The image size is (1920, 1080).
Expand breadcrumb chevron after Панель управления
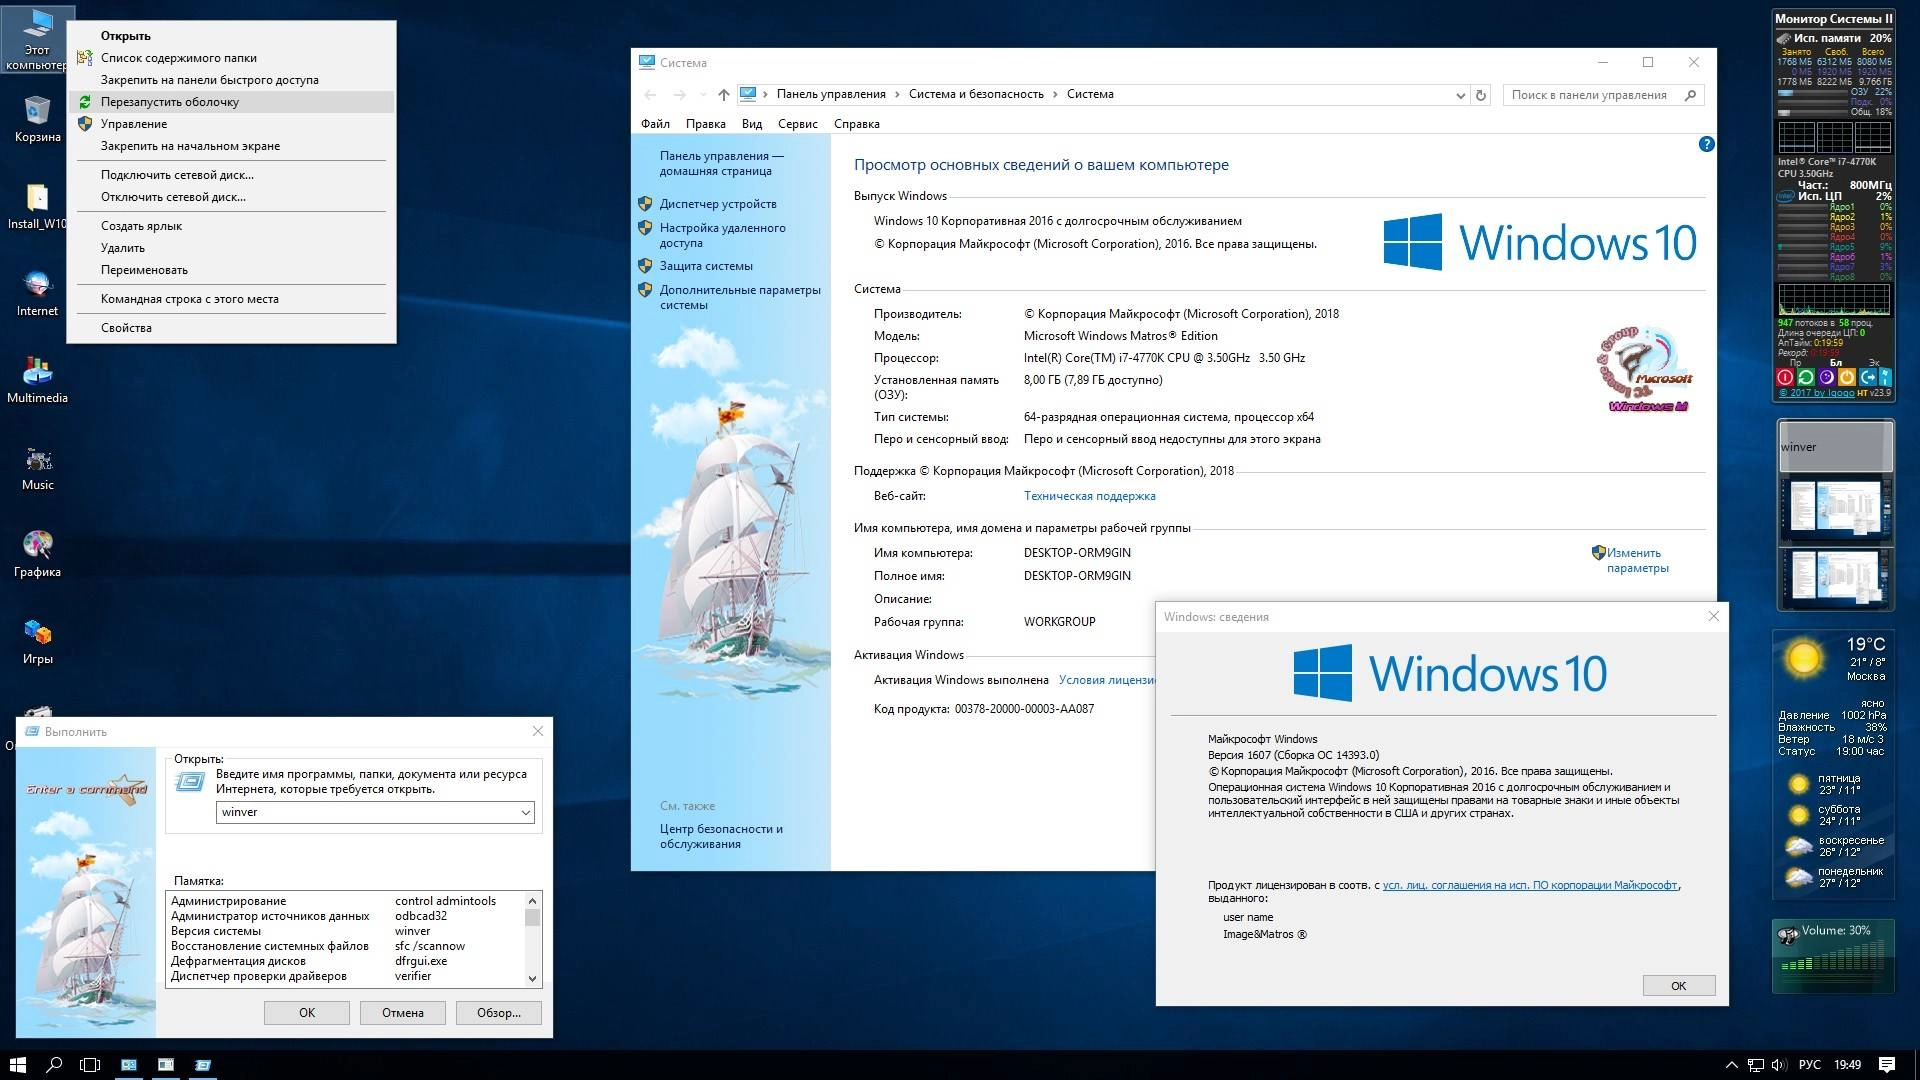click(x=896, y=95)
